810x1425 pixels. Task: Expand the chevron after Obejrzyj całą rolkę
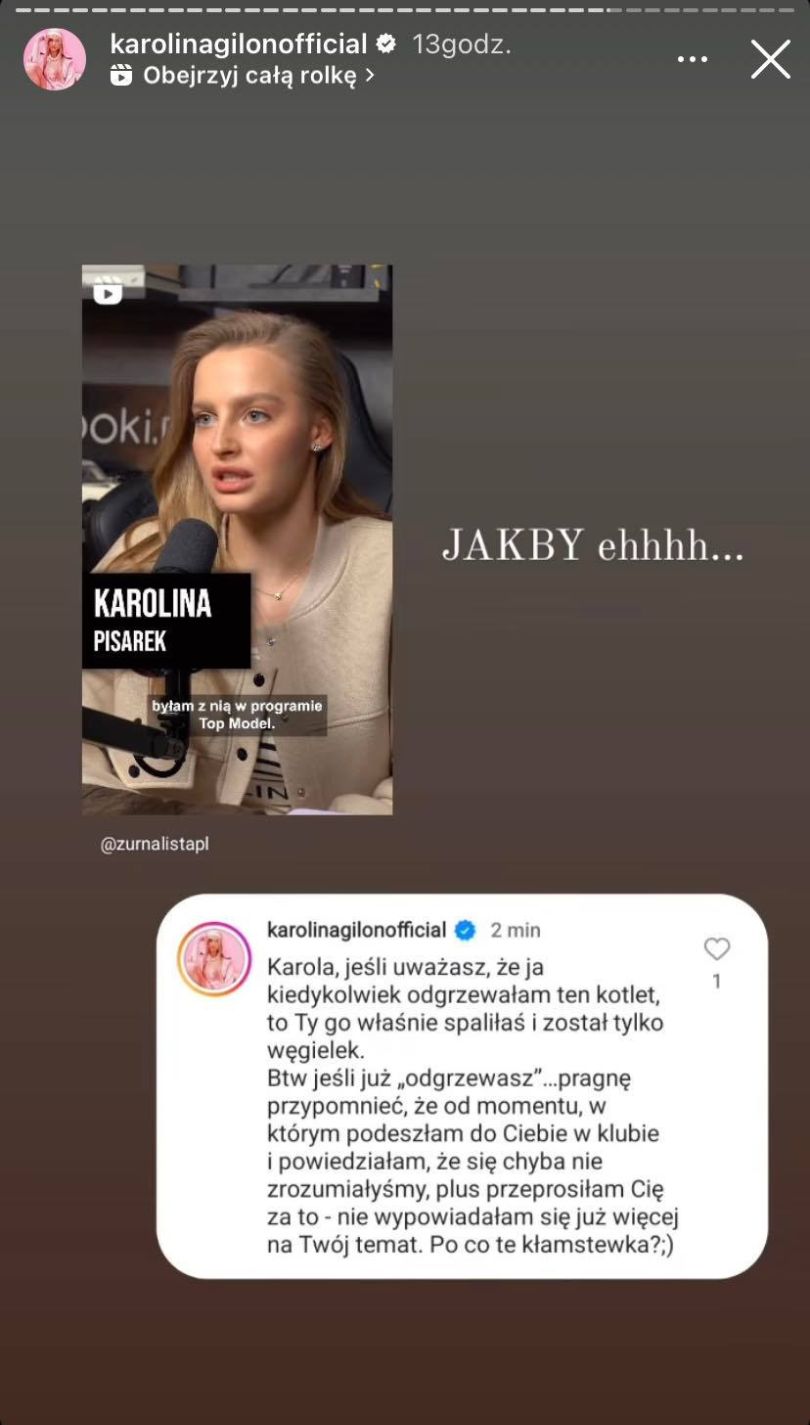pyautogui.click(x=369, y=76)
